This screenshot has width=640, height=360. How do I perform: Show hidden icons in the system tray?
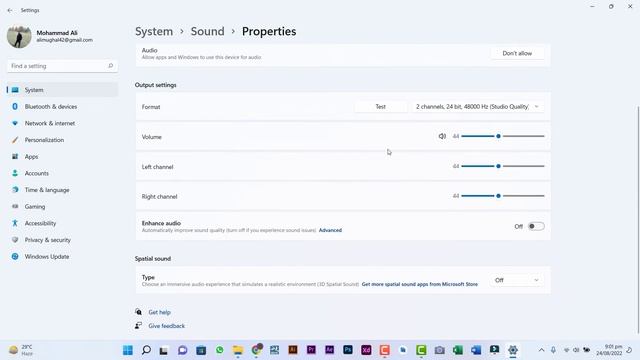pyautogui.click(x=541, y=350)
